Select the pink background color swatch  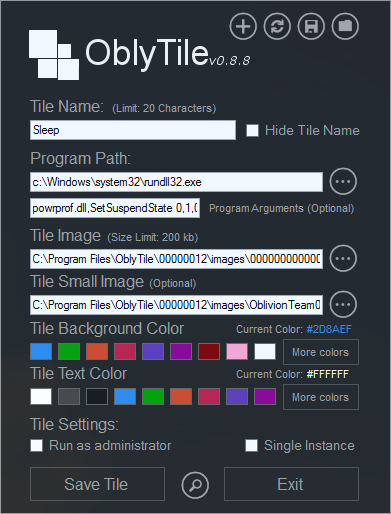(x=237, y=352)
